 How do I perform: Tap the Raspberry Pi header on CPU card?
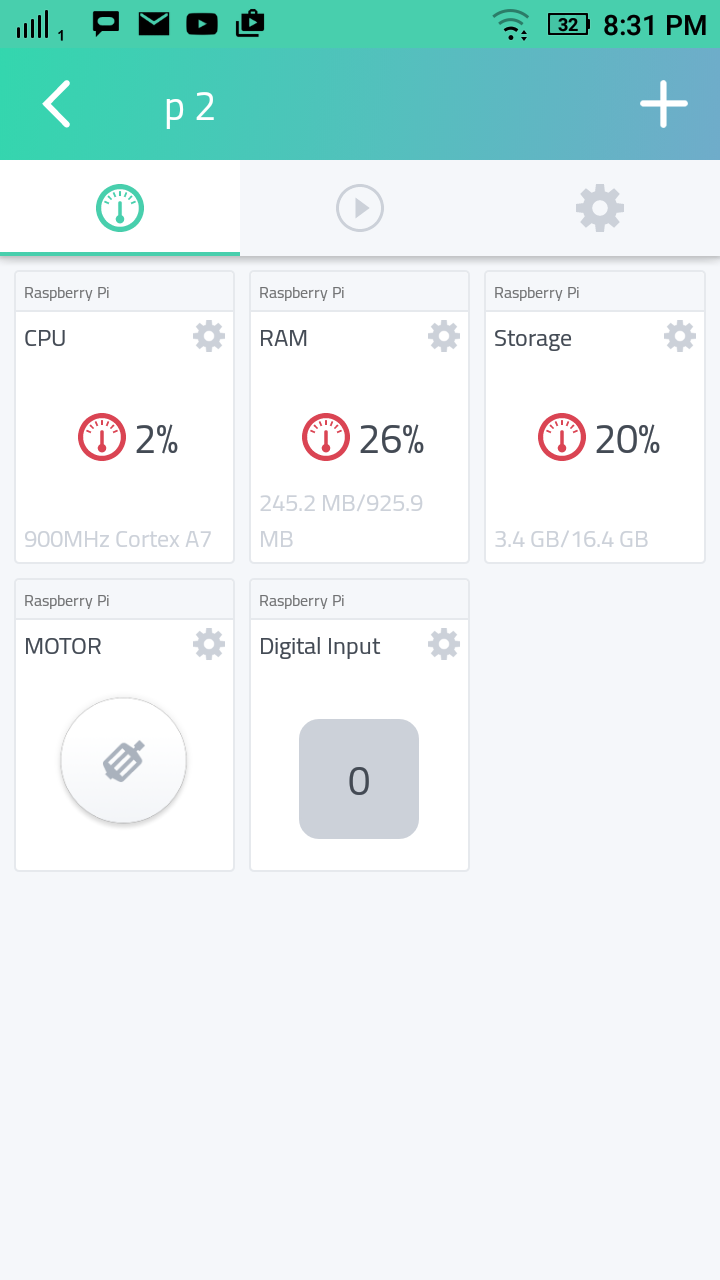coord(67,292)
